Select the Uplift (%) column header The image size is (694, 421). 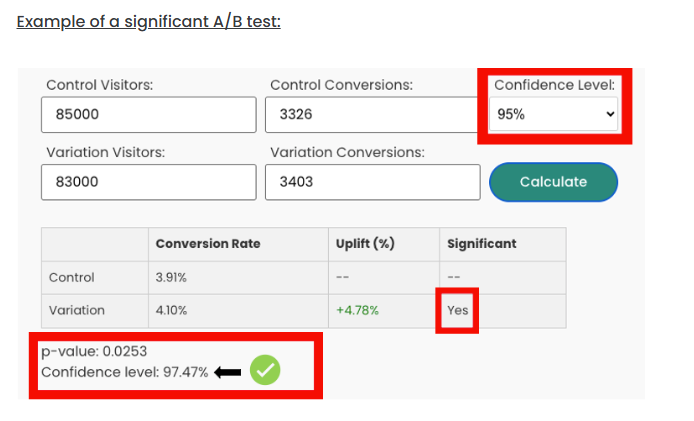[x=365, y=244]
